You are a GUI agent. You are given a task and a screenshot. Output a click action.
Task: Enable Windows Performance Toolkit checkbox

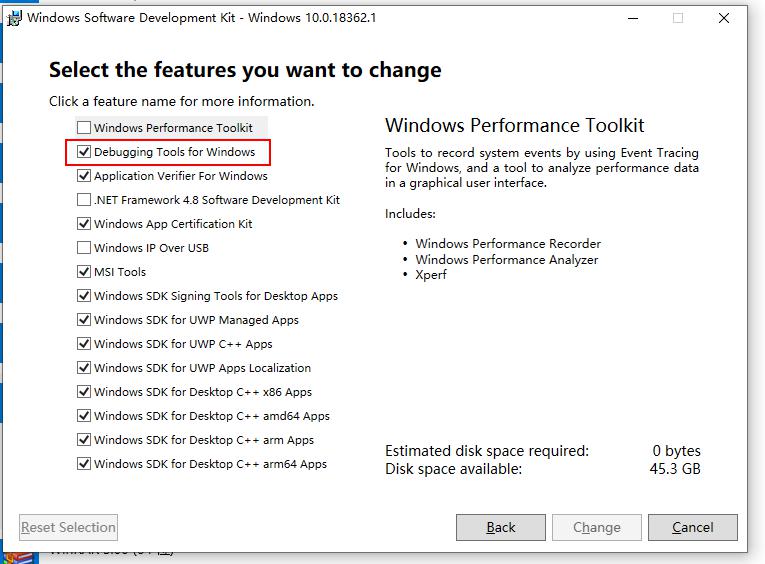point(84,127)
